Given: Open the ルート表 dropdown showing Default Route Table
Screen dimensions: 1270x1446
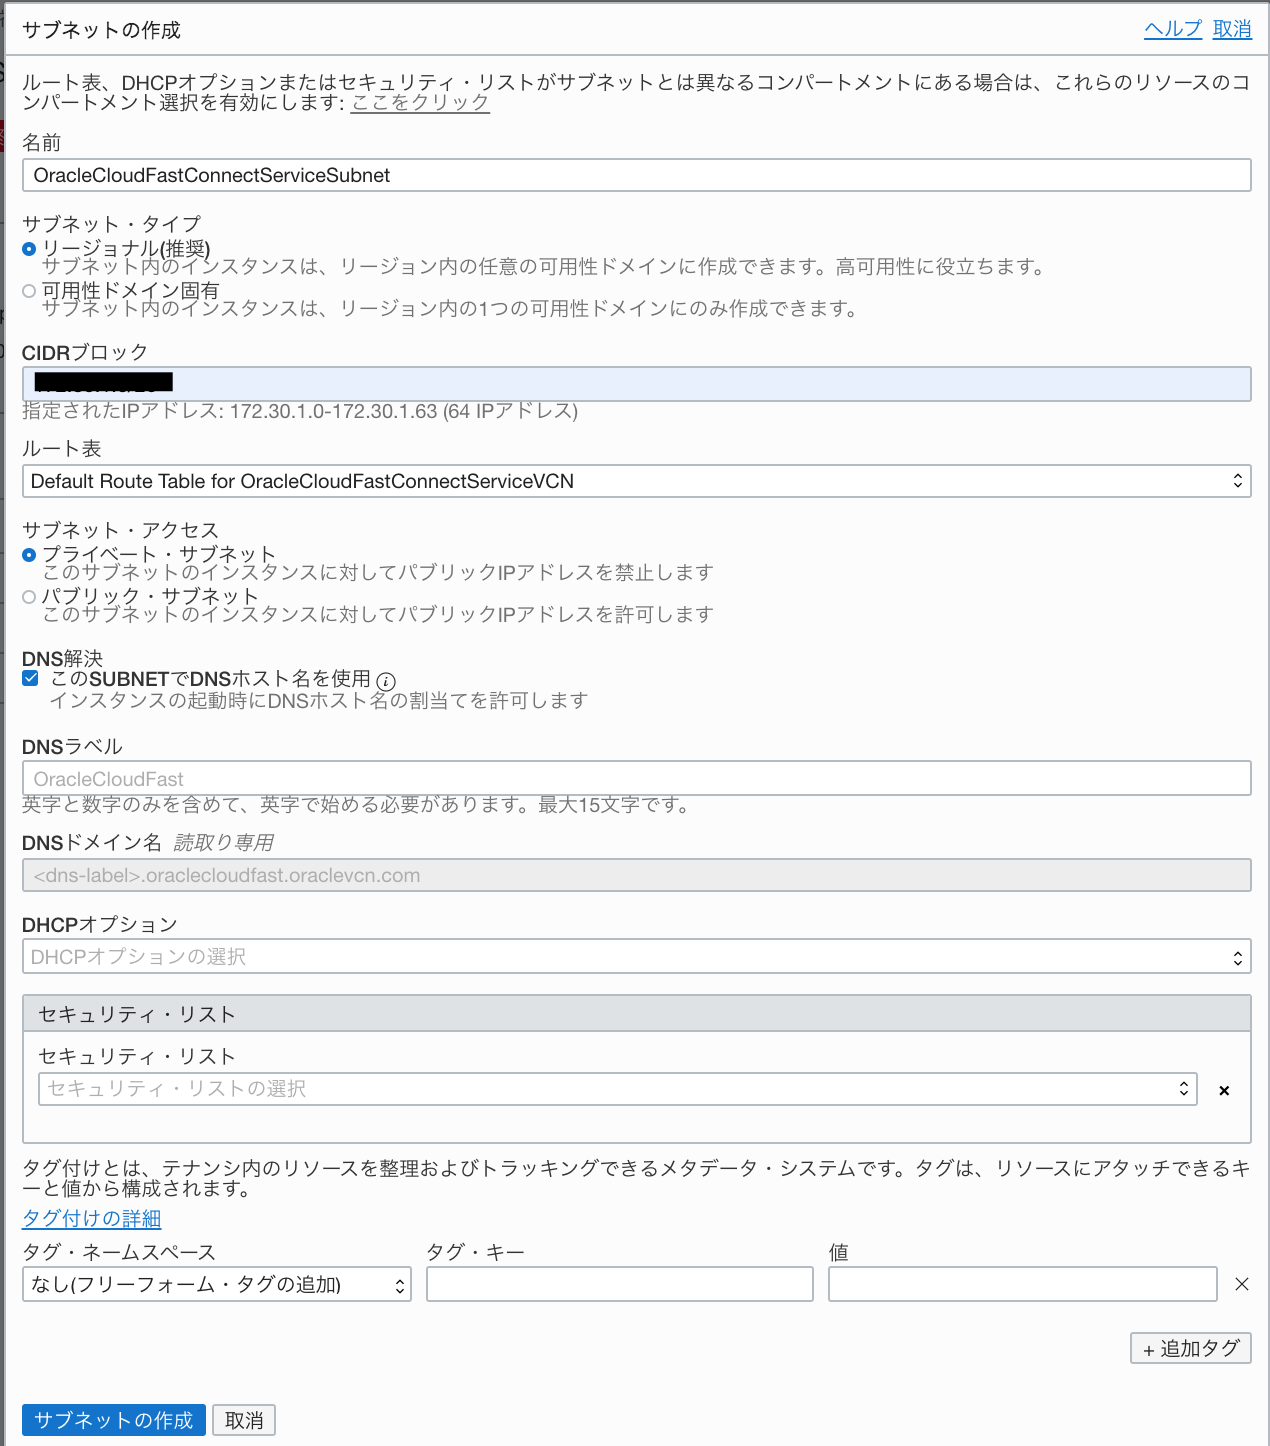Looking at the screenshot, I should [636, 481].
